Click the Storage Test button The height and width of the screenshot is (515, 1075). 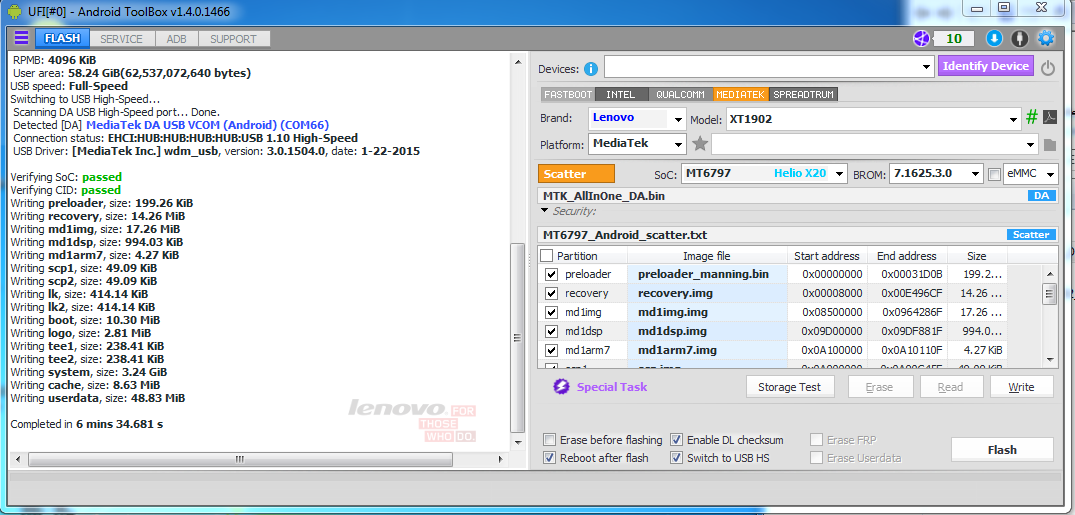click(x=789, y=387)
